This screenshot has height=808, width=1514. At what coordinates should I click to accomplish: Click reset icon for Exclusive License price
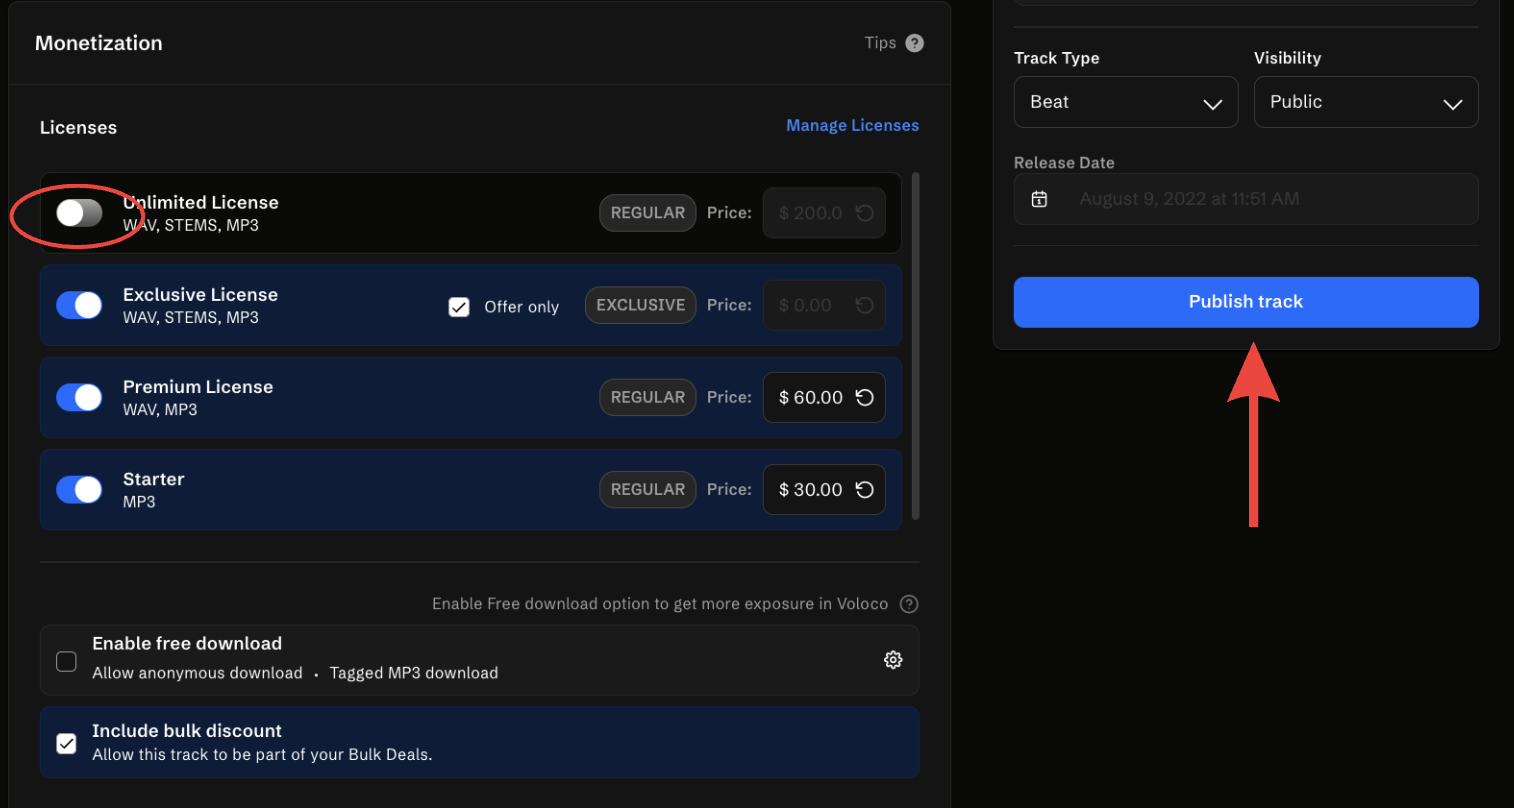tap(865, 306)
